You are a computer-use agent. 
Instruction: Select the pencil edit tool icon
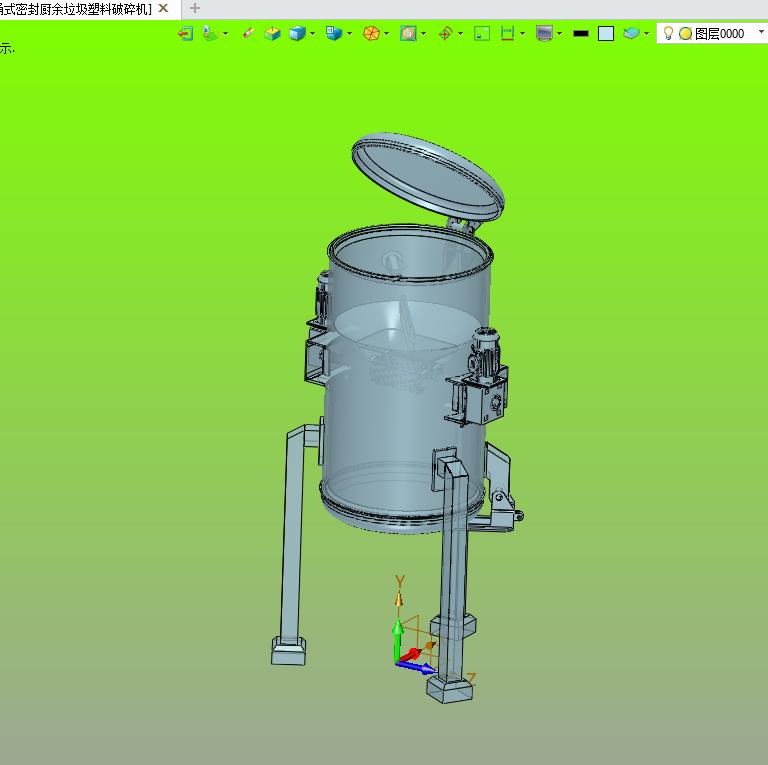coord(248,33)
